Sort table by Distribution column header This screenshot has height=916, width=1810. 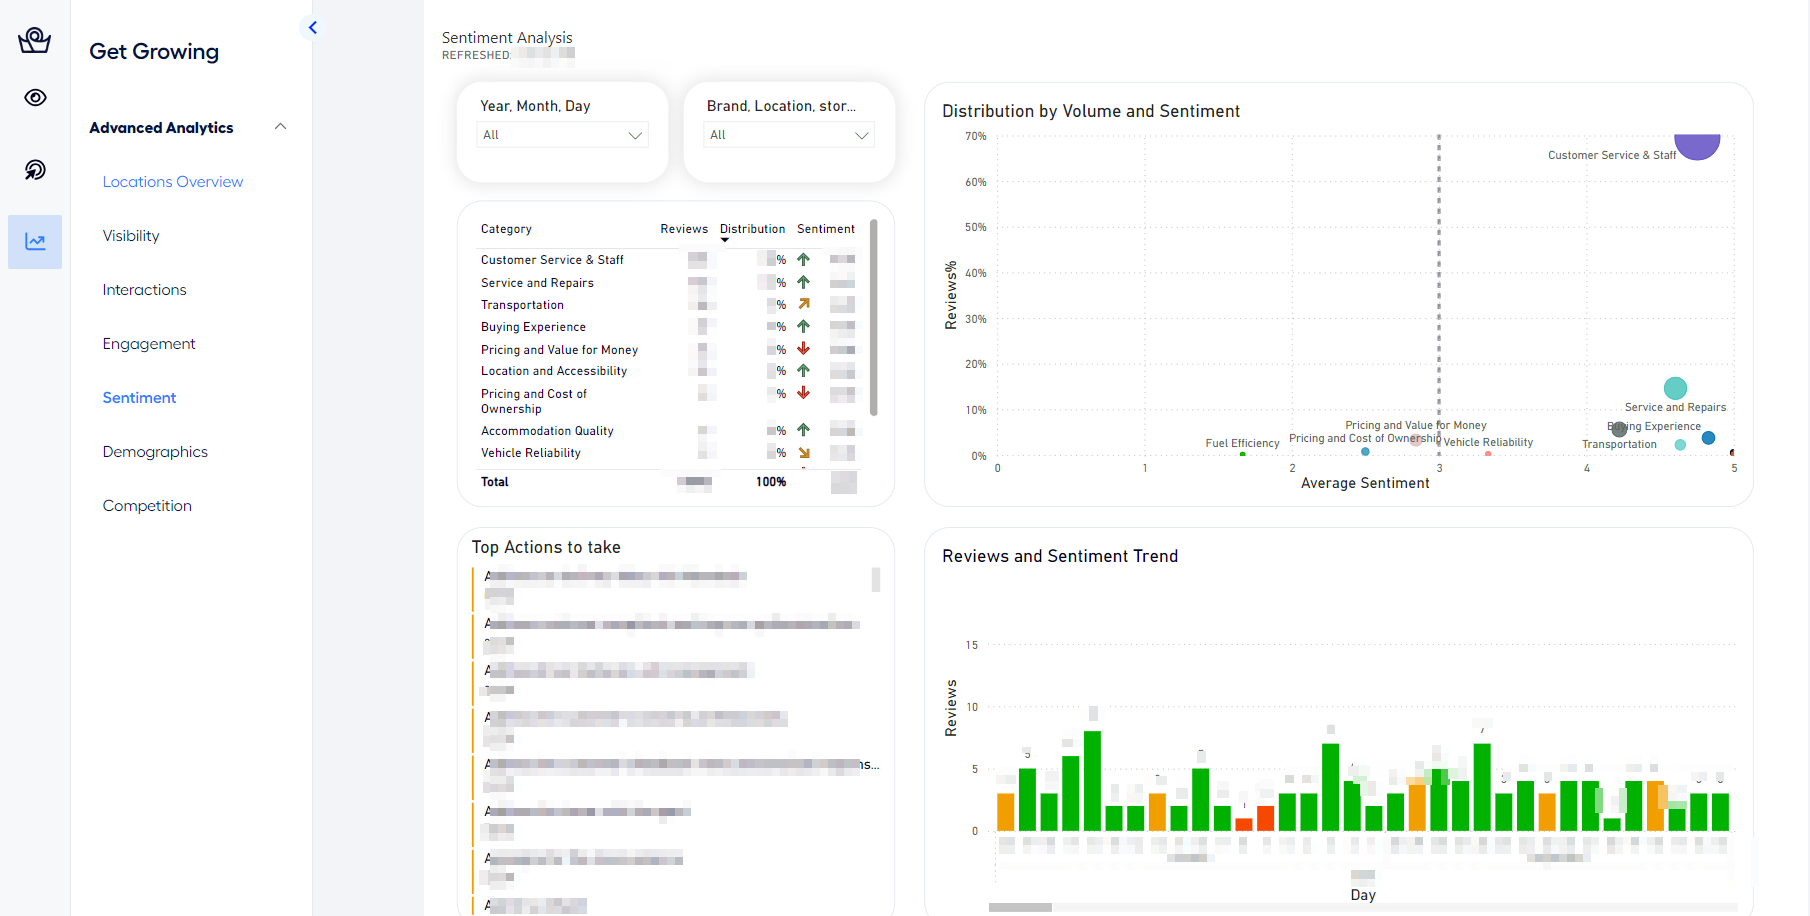(x=752, y=229)
